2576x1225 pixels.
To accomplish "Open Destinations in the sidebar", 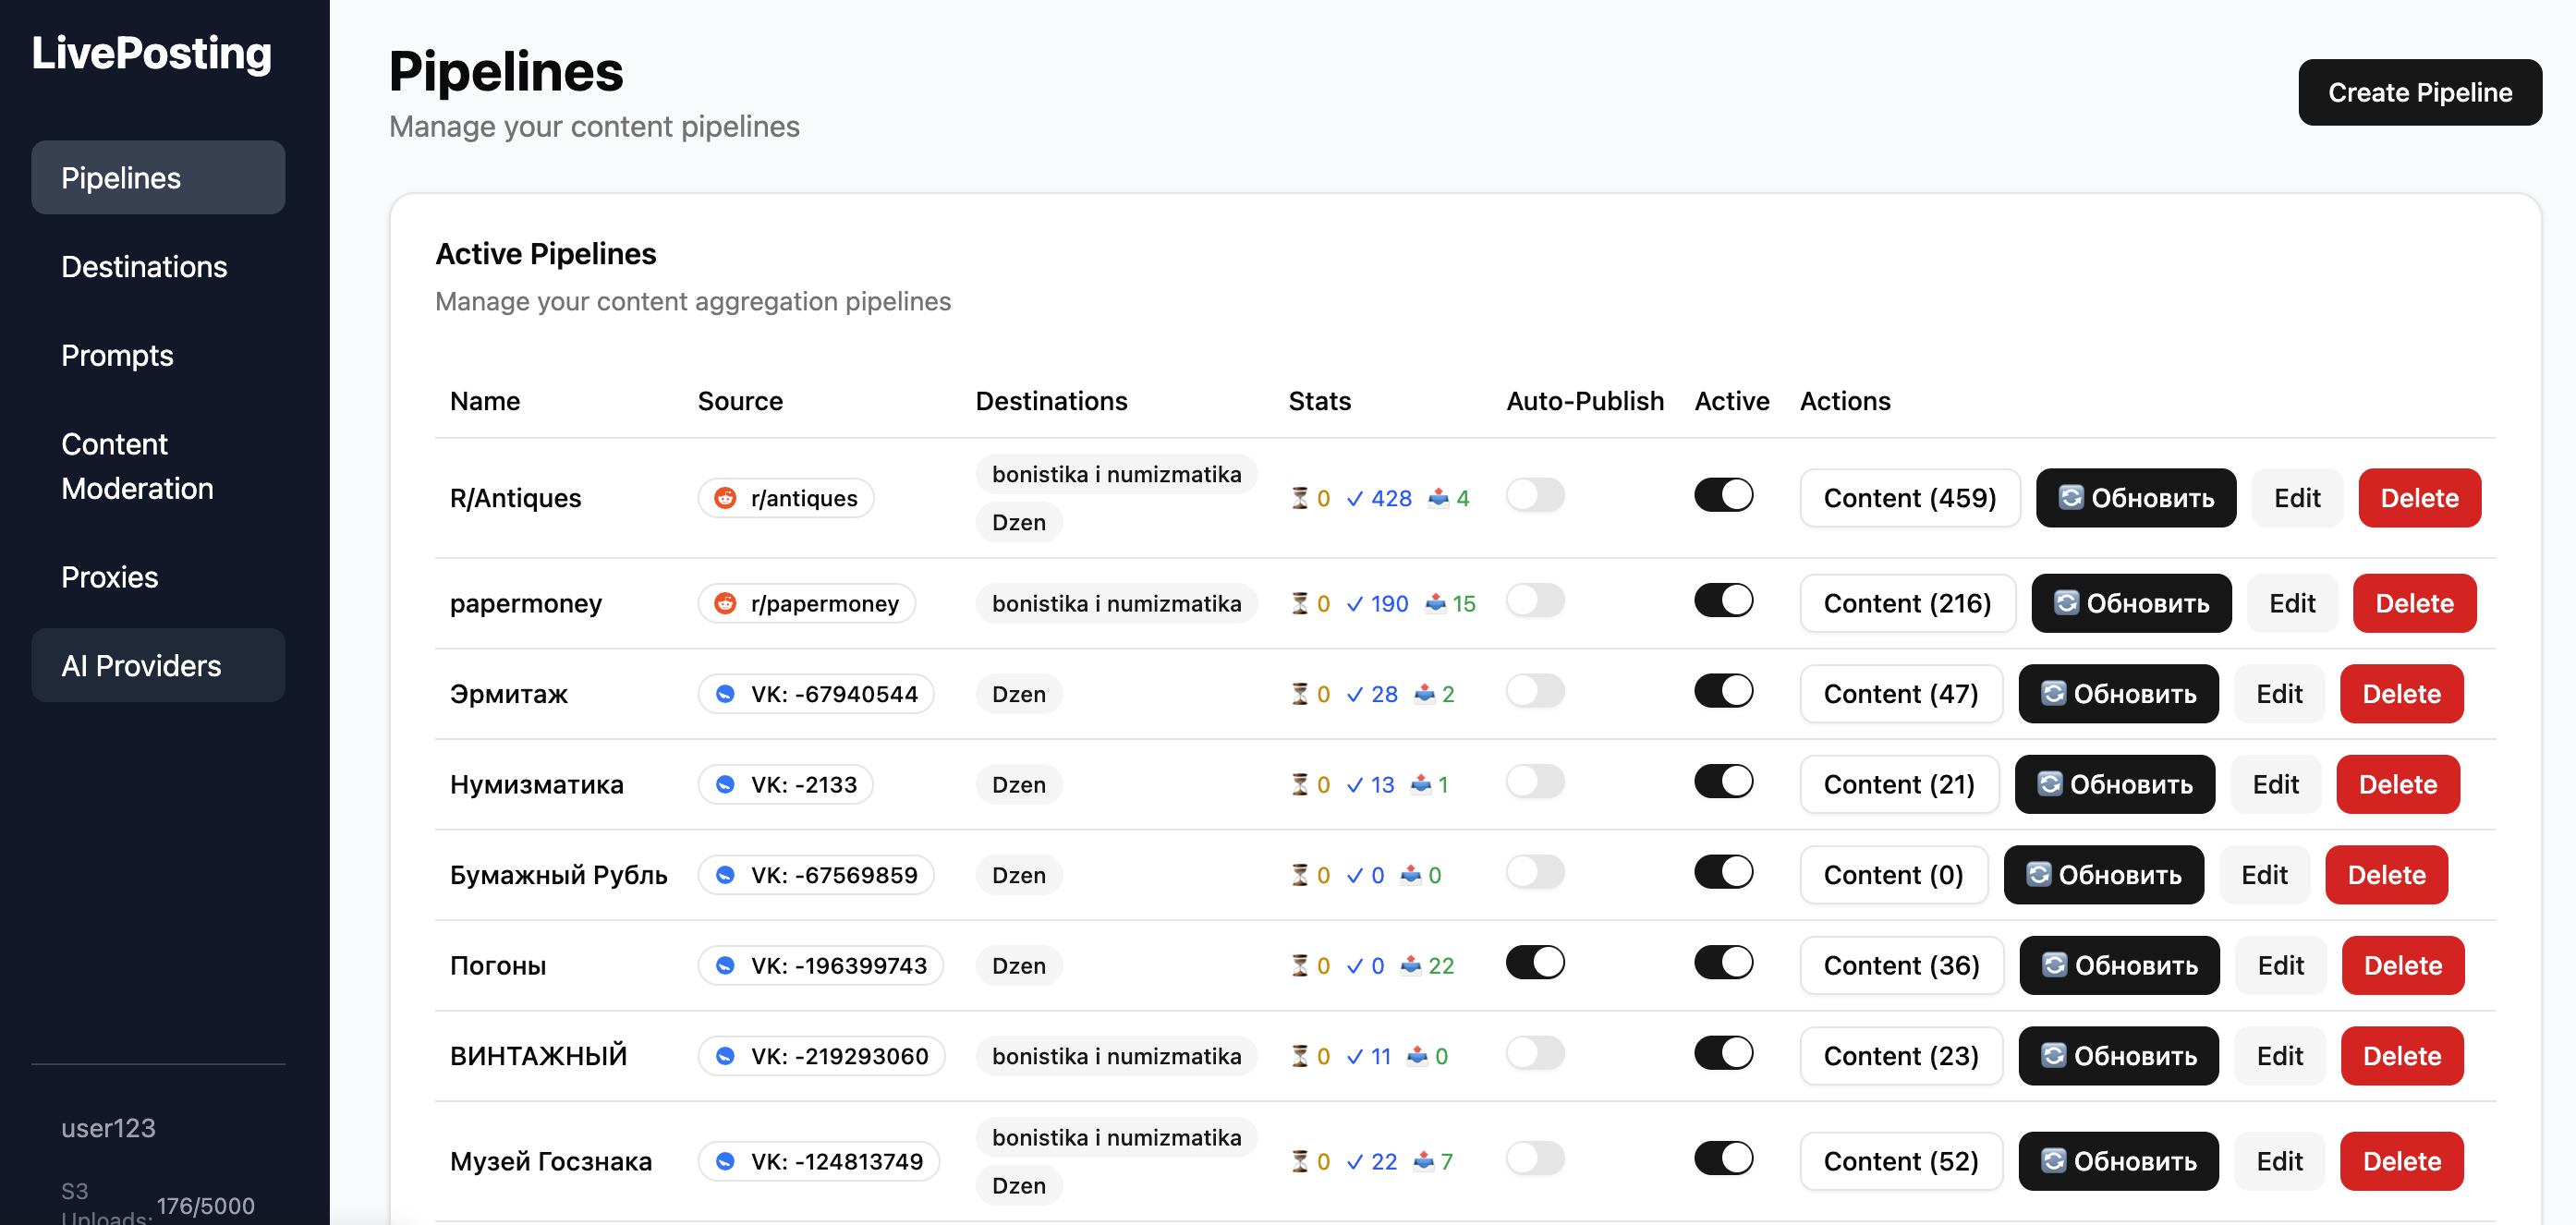I will point(144,267).
